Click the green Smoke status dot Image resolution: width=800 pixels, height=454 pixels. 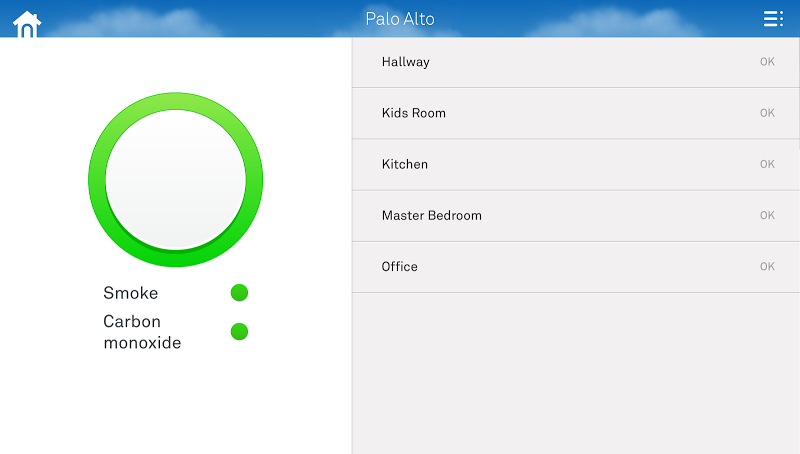click(x=239, y=293)
